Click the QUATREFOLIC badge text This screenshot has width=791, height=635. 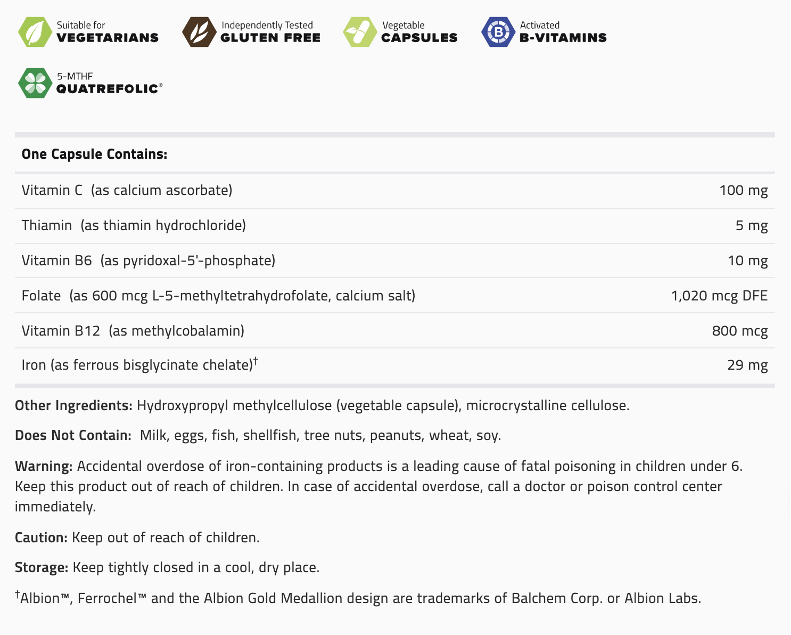click(x=109, y=88)
